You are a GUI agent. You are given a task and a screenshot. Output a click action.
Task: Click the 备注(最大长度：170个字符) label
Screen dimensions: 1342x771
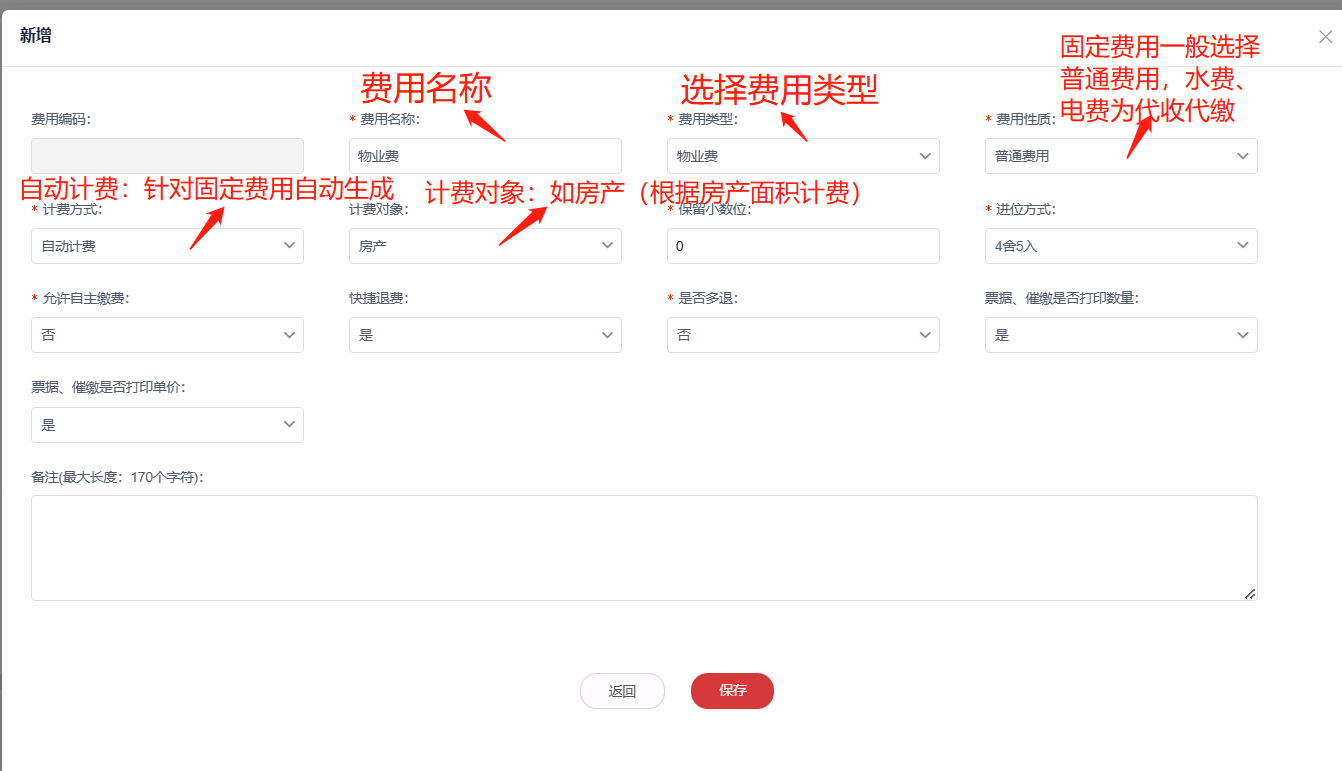coord(118,478)
